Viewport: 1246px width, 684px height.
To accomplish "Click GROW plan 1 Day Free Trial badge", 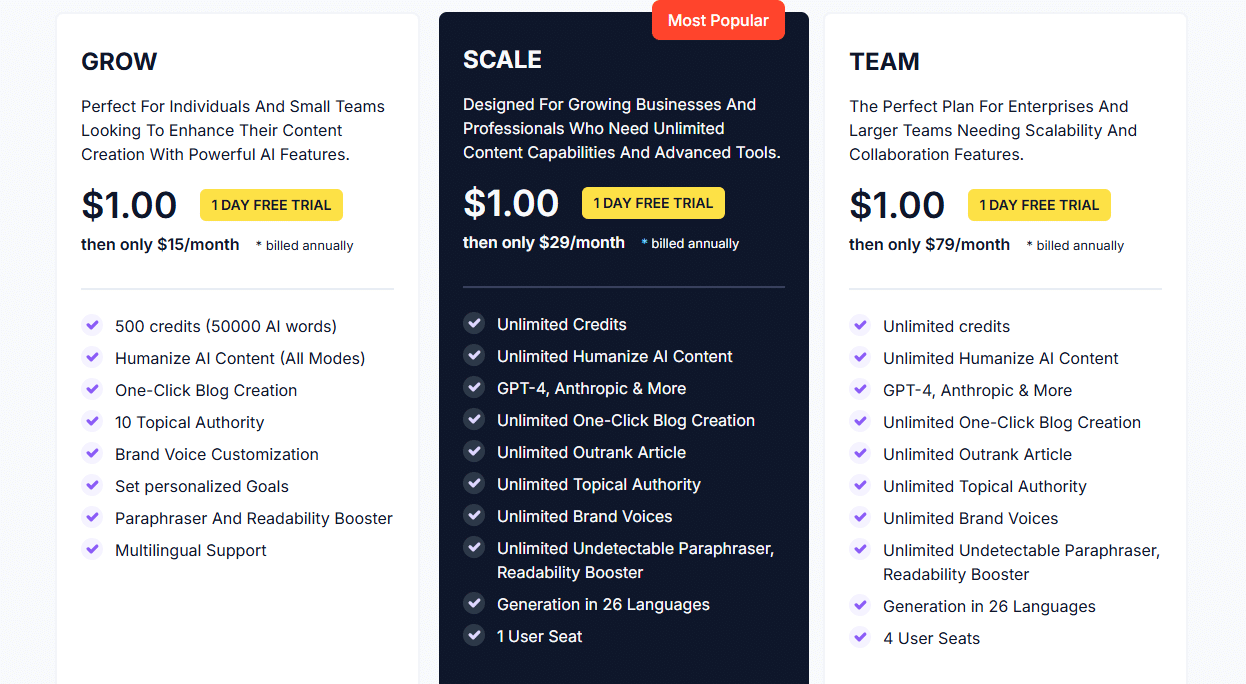I will coord(271,205).
